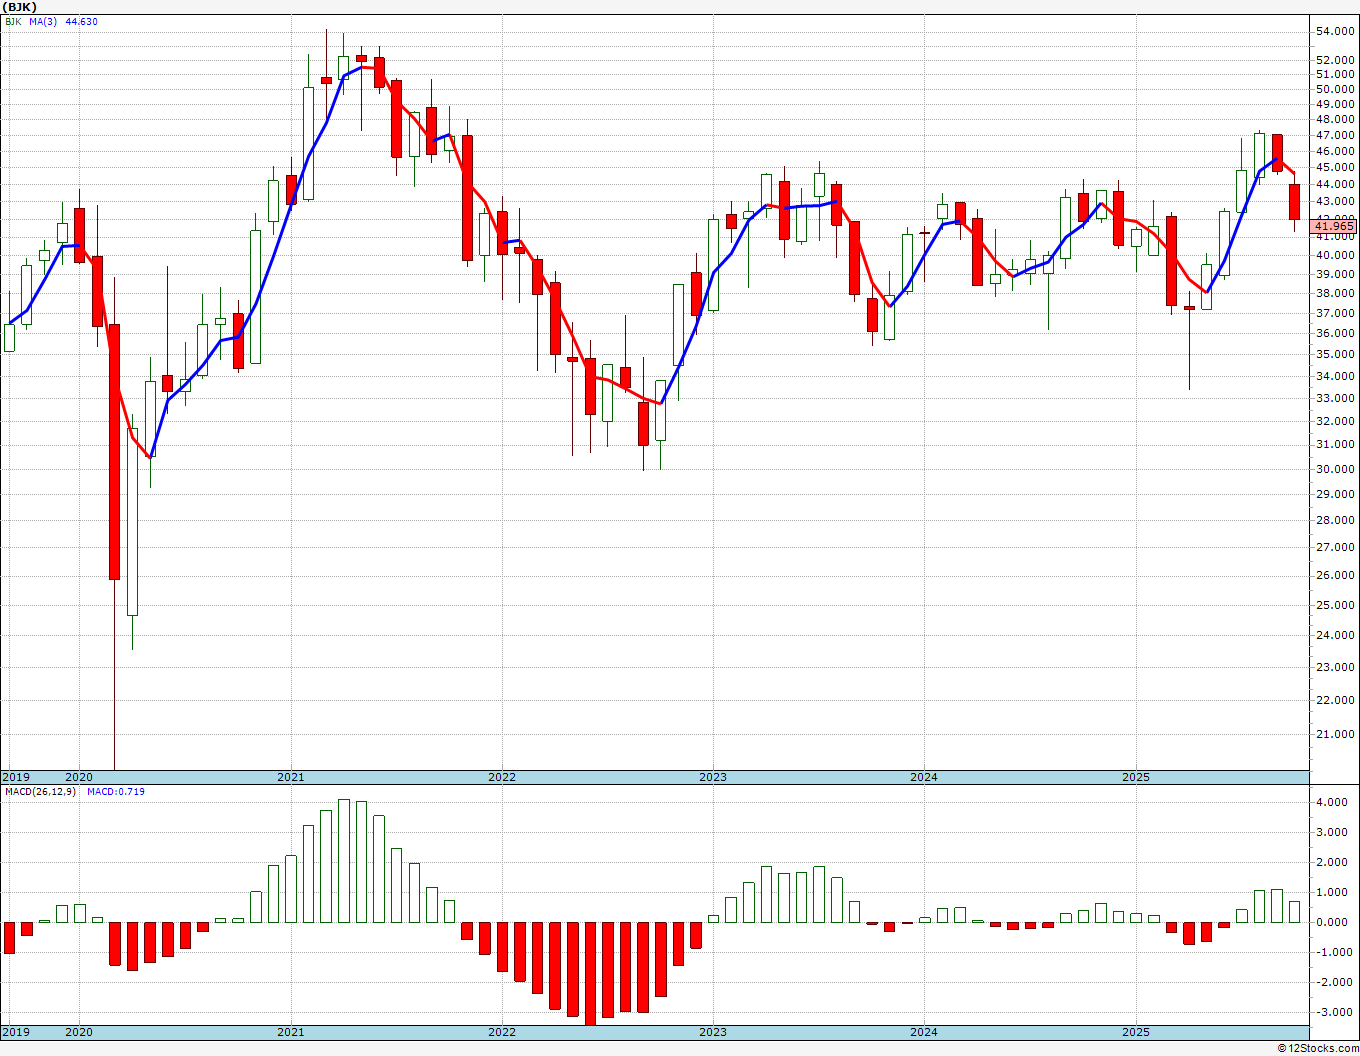This screenshot has height=1056, width=1360.
Task: Click "2022" on the MACD panel's time axis
Action: point(501,1032)
